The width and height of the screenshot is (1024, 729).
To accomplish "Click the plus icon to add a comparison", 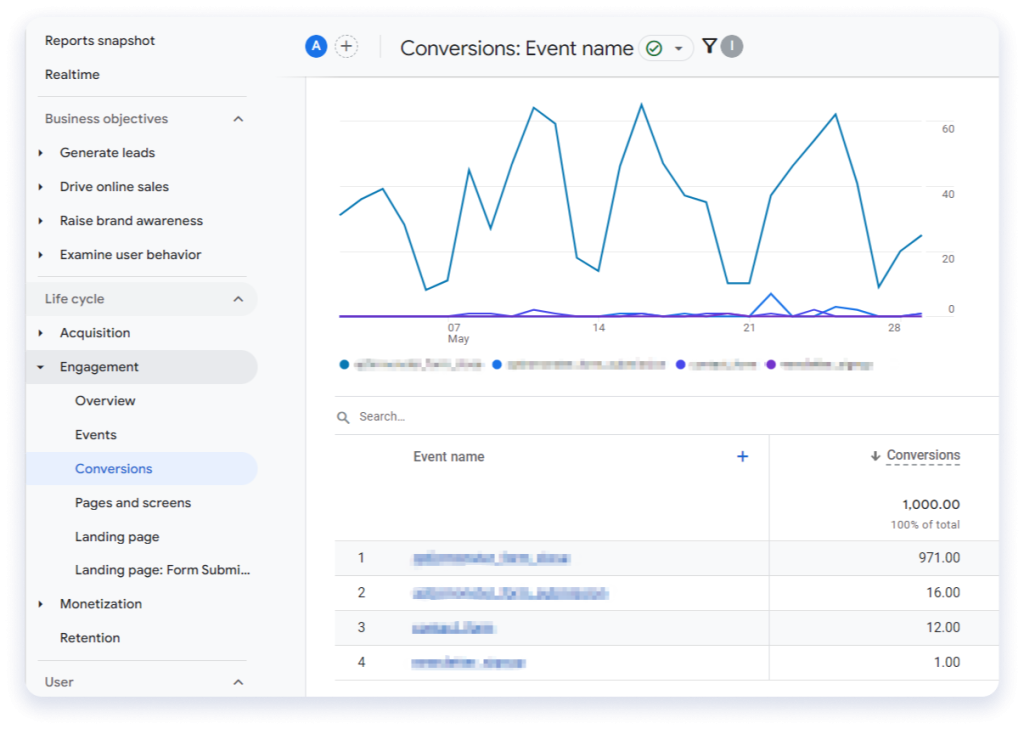I will click(x=346, y=46).
